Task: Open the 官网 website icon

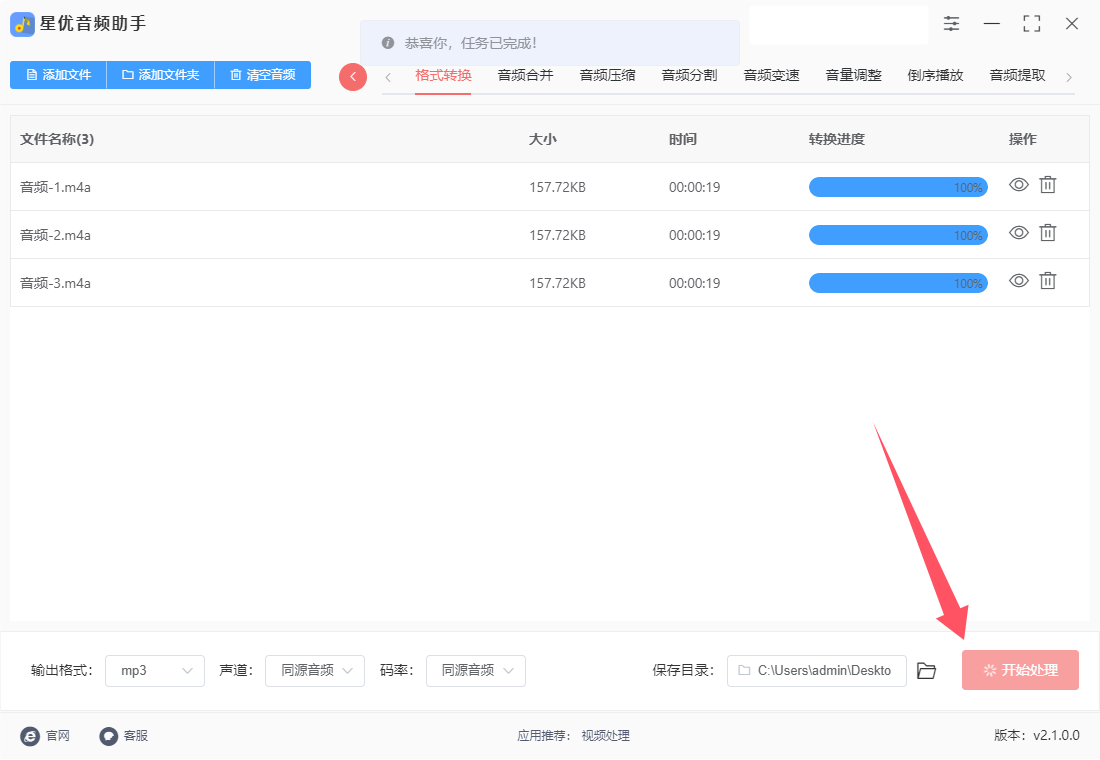Action: click(30, 735)
